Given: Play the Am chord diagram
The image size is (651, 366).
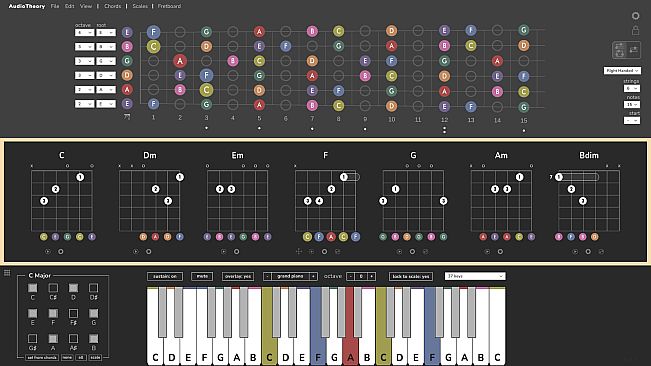Looking at the screenshot, I should [x=487, y=251].
